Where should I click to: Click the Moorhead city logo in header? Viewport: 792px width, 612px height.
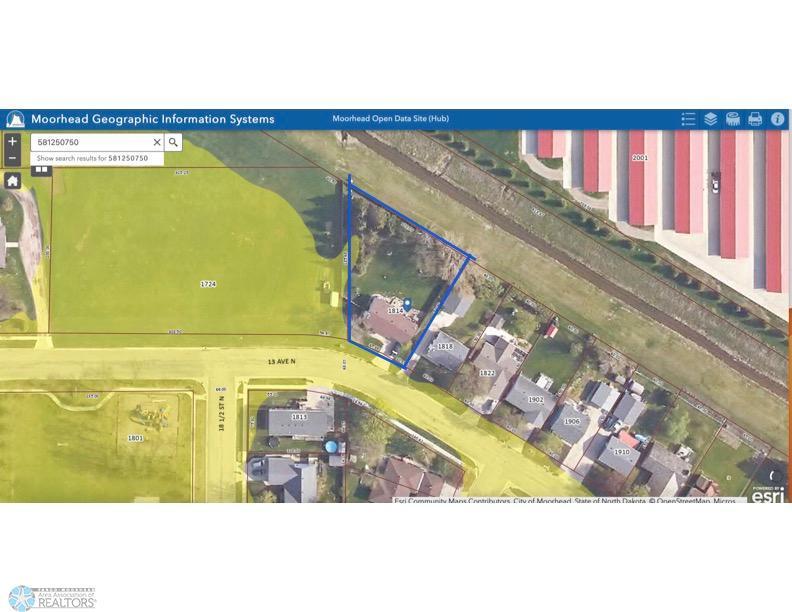click(15, 120)
